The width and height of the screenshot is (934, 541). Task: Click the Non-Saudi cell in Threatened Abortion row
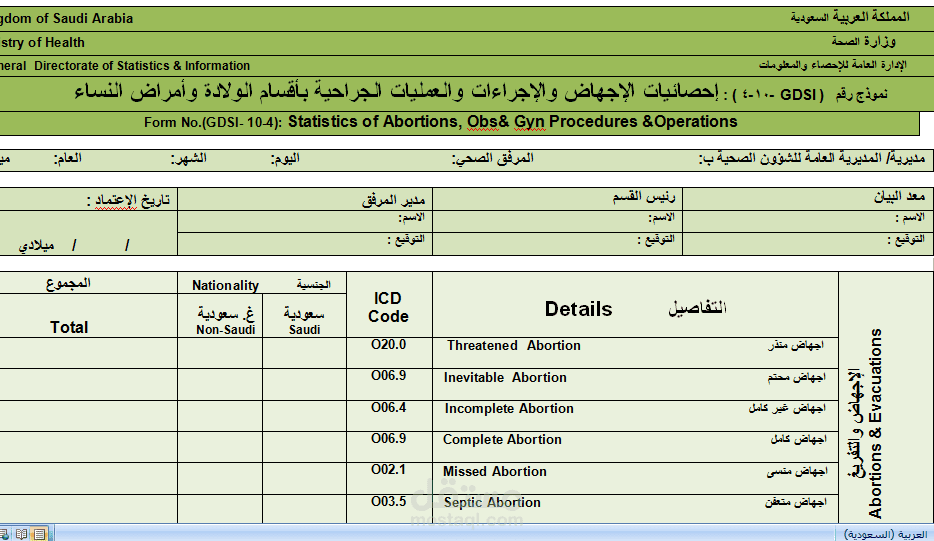[220, 353]
